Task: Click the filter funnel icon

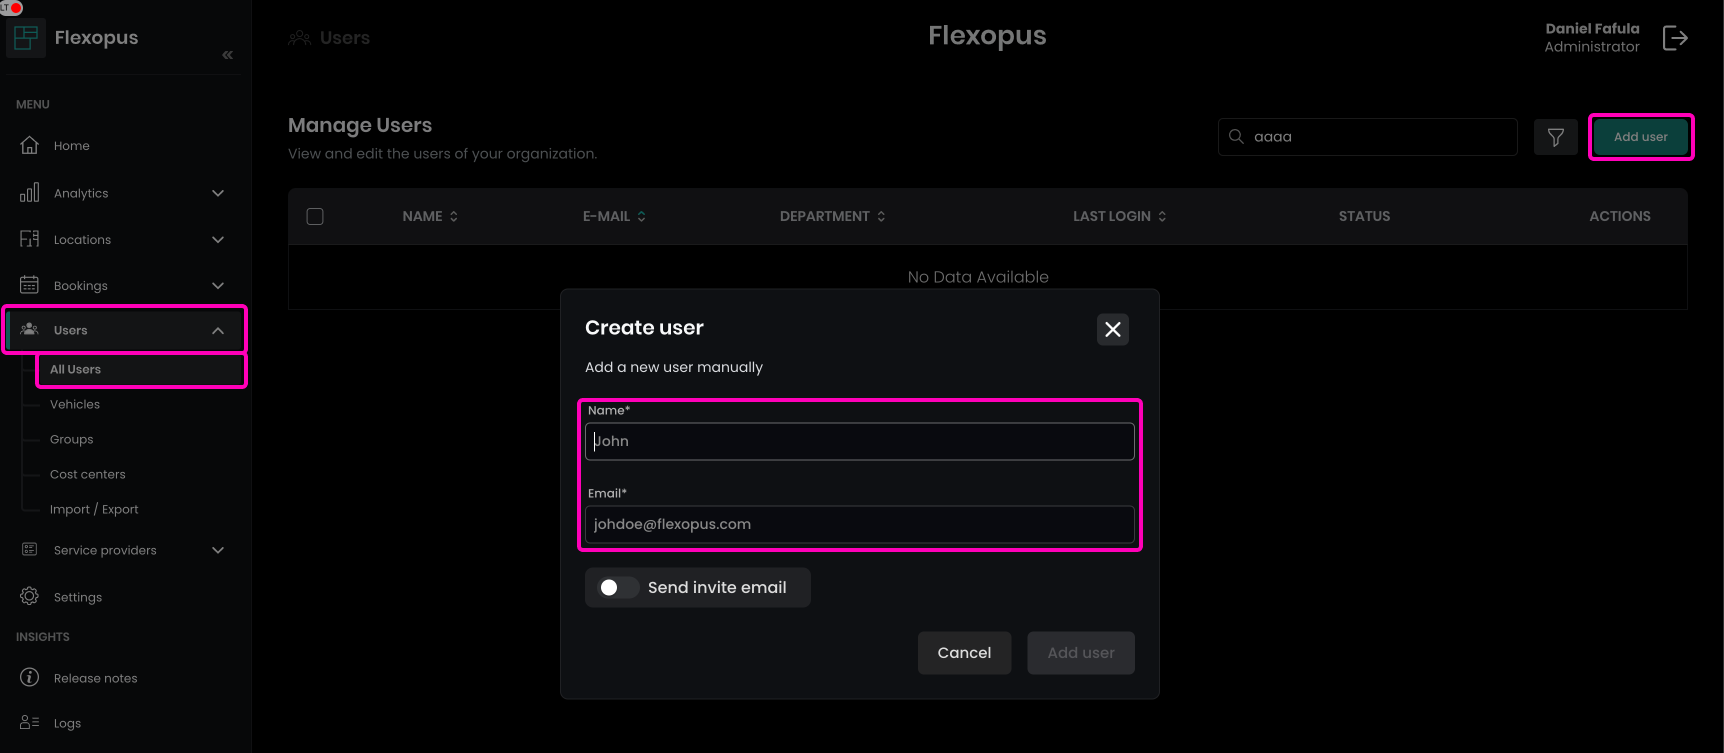Action: [x=1555, y=137]
